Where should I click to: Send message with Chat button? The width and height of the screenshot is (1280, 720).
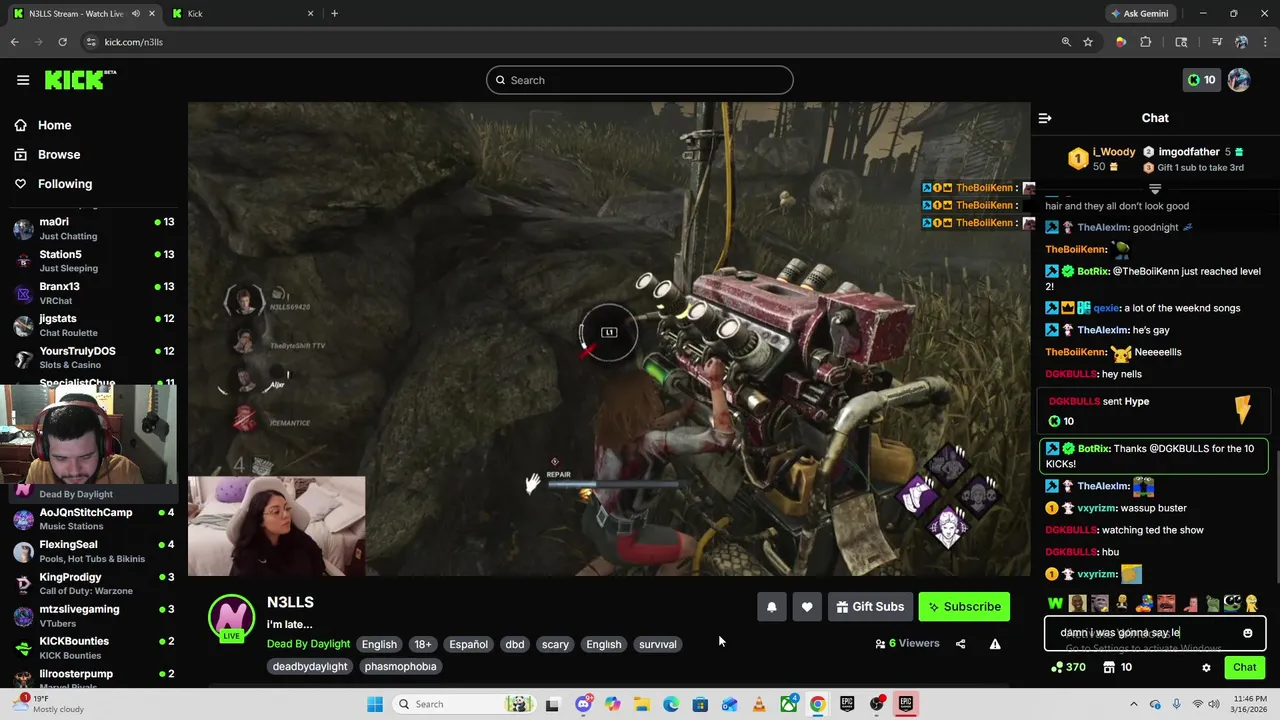[x=1244, y=667]
